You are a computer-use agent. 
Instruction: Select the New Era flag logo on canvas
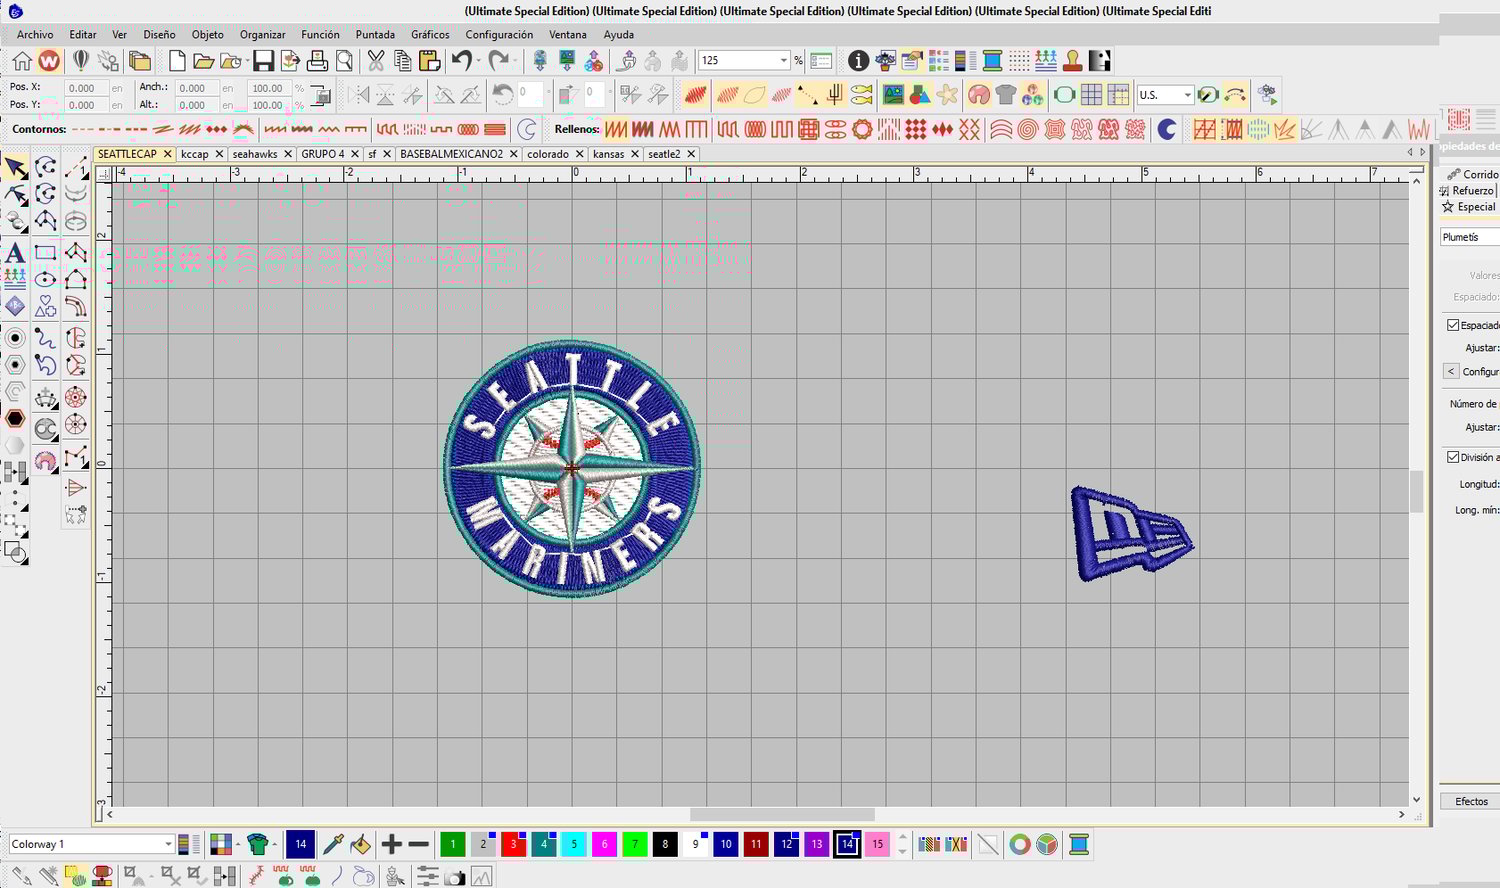point(1132,533)
